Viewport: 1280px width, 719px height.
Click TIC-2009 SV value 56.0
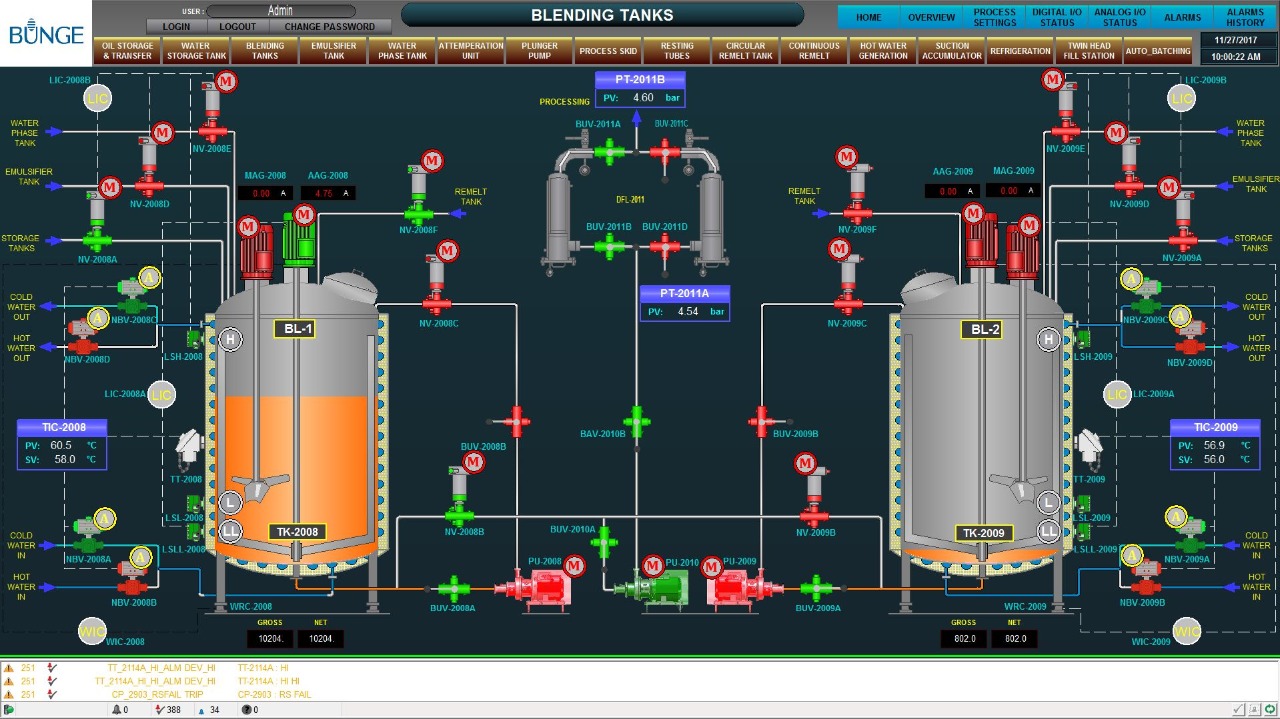point(1214,460)
